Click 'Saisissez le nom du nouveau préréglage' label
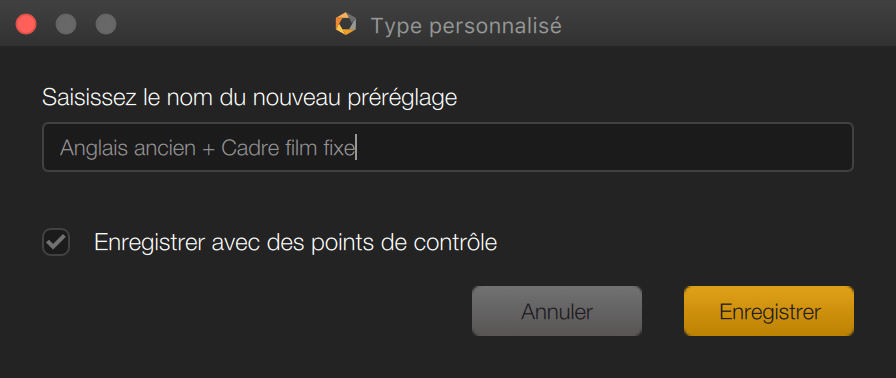Image resolution: width=896 pixels, height=378 pixels. [x=250, y=98]
